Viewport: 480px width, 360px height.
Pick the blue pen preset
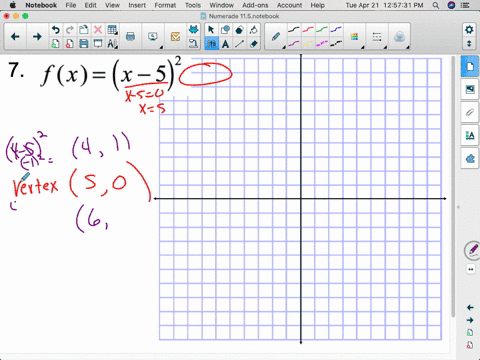(336, 30)
